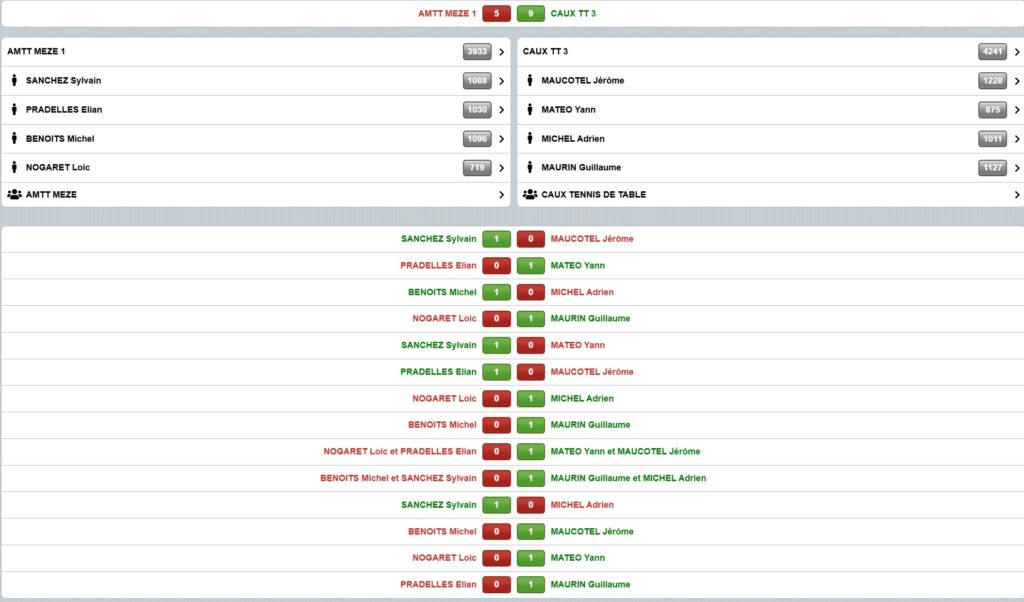Expand the MATEO Yann row chevron
Image resolution: width=1024 pixels, height=602 pixels.
tap(1017, 110)
